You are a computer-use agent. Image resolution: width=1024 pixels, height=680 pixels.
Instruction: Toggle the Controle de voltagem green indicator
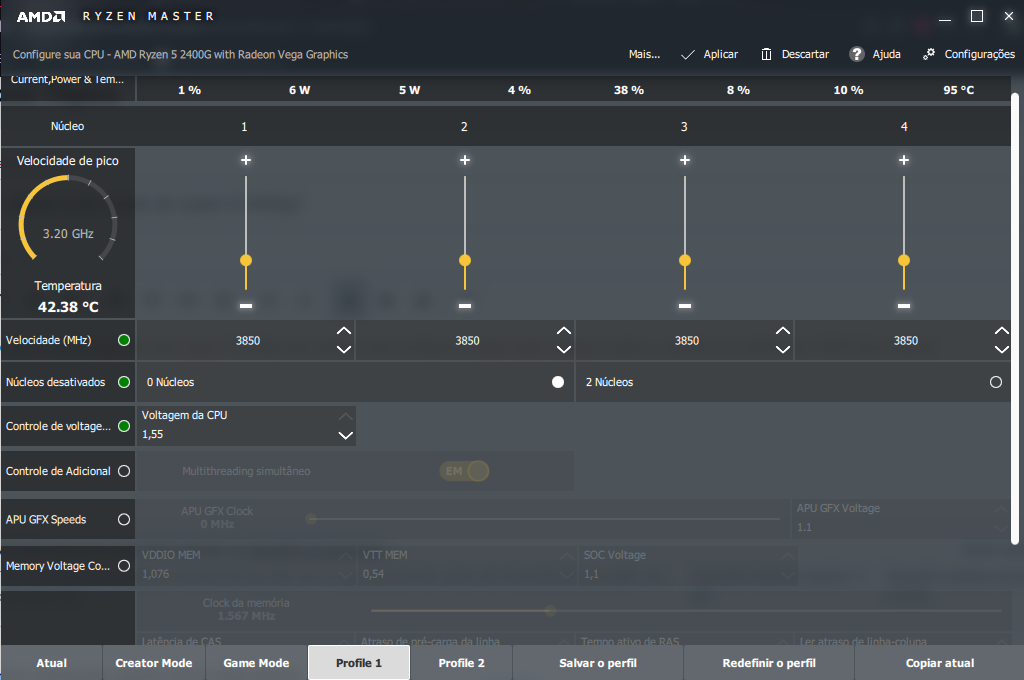point(124,426)
